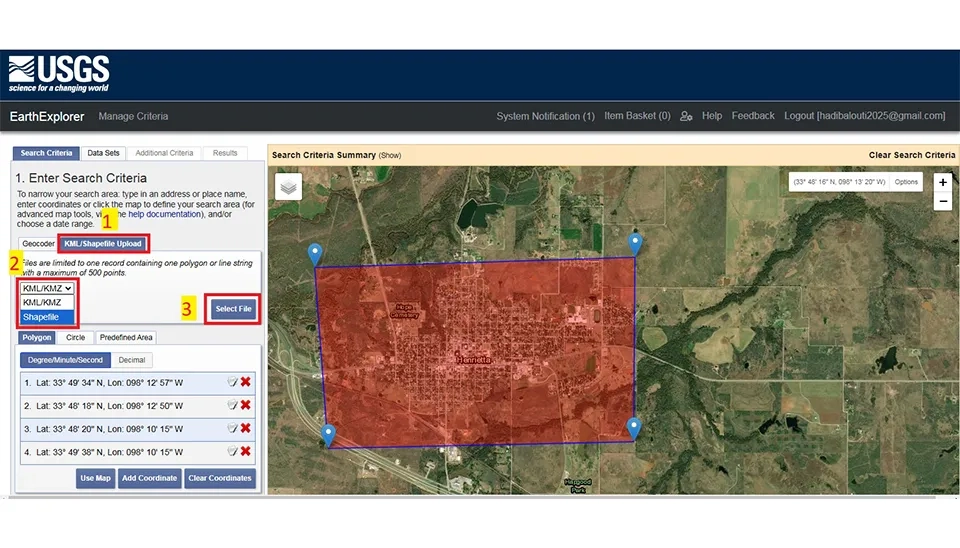This screenshot has height=548, width=960.
Task: Open the Additional Criteria tab
Action: [164, 153]
